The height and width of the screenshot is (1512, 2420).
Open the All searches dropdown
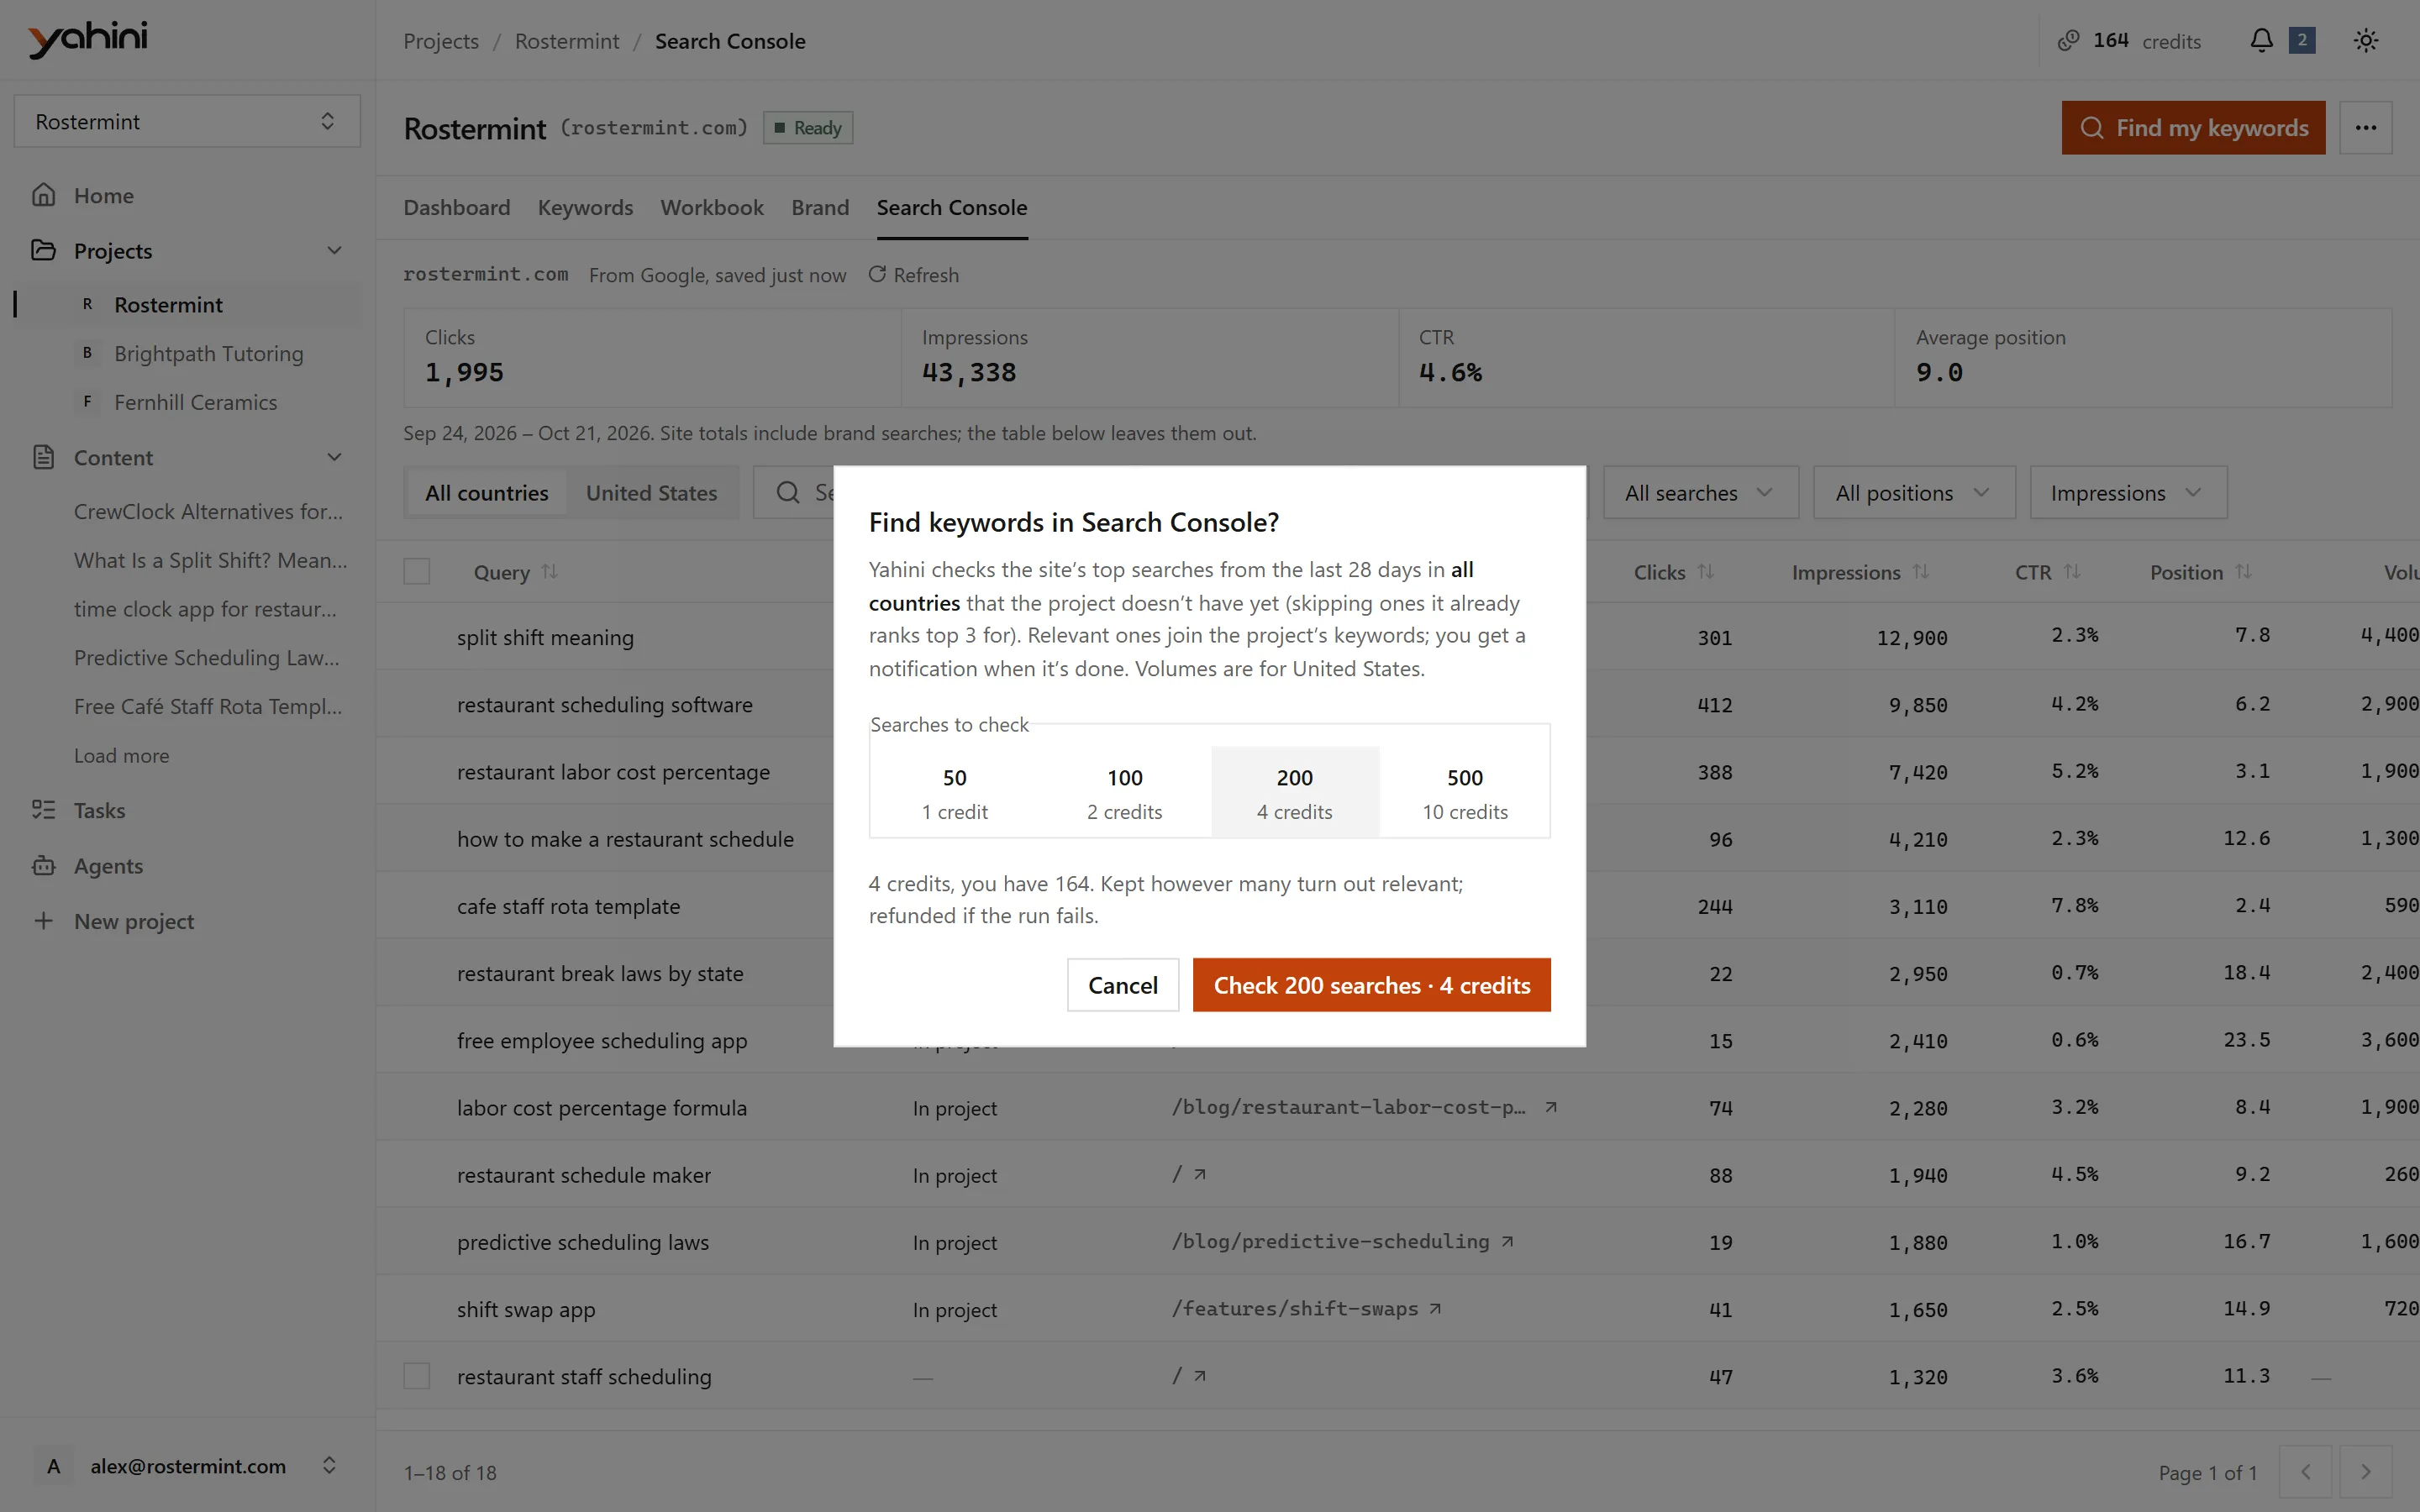(x=1700, y=492)
